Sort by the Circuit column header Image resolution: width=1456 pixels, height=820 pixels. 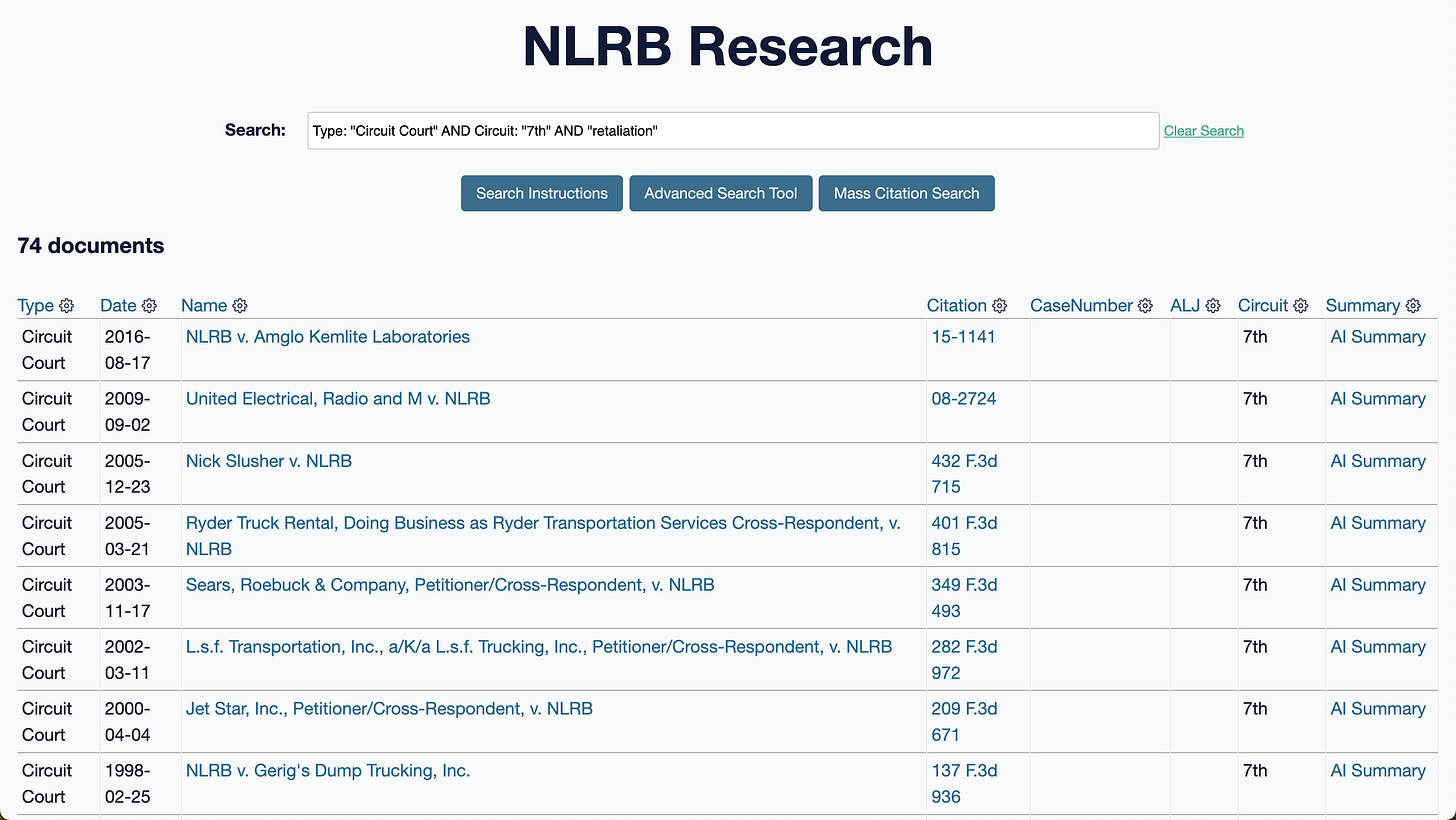tap(1263, 306)
